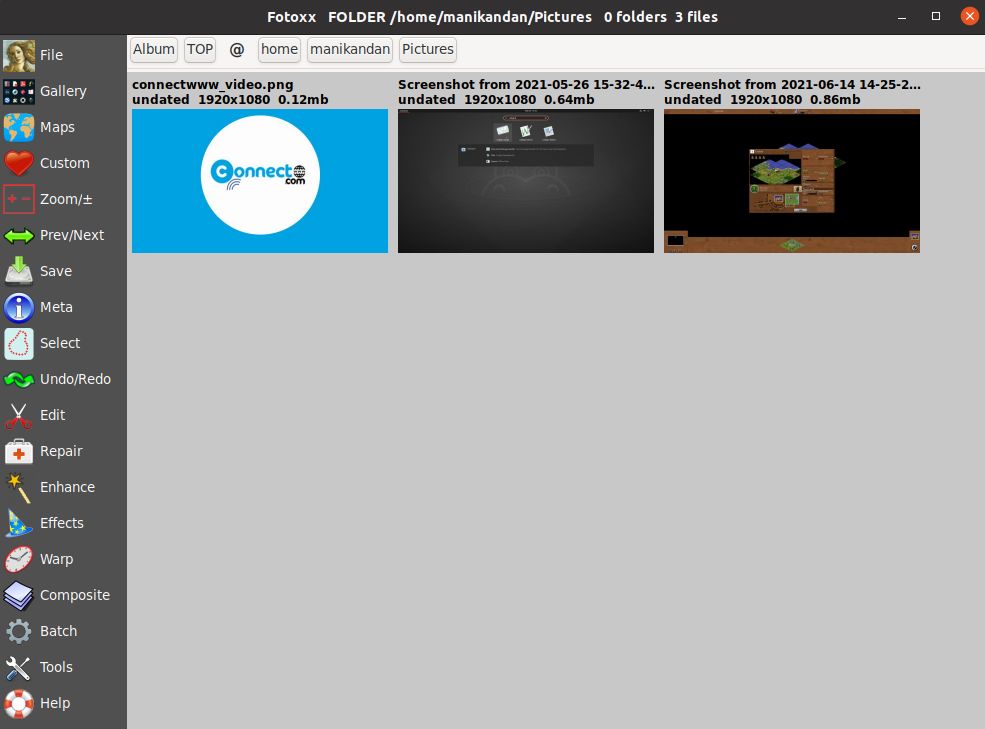
Task: Minimize the Fotoxx window
Action: 902,17
